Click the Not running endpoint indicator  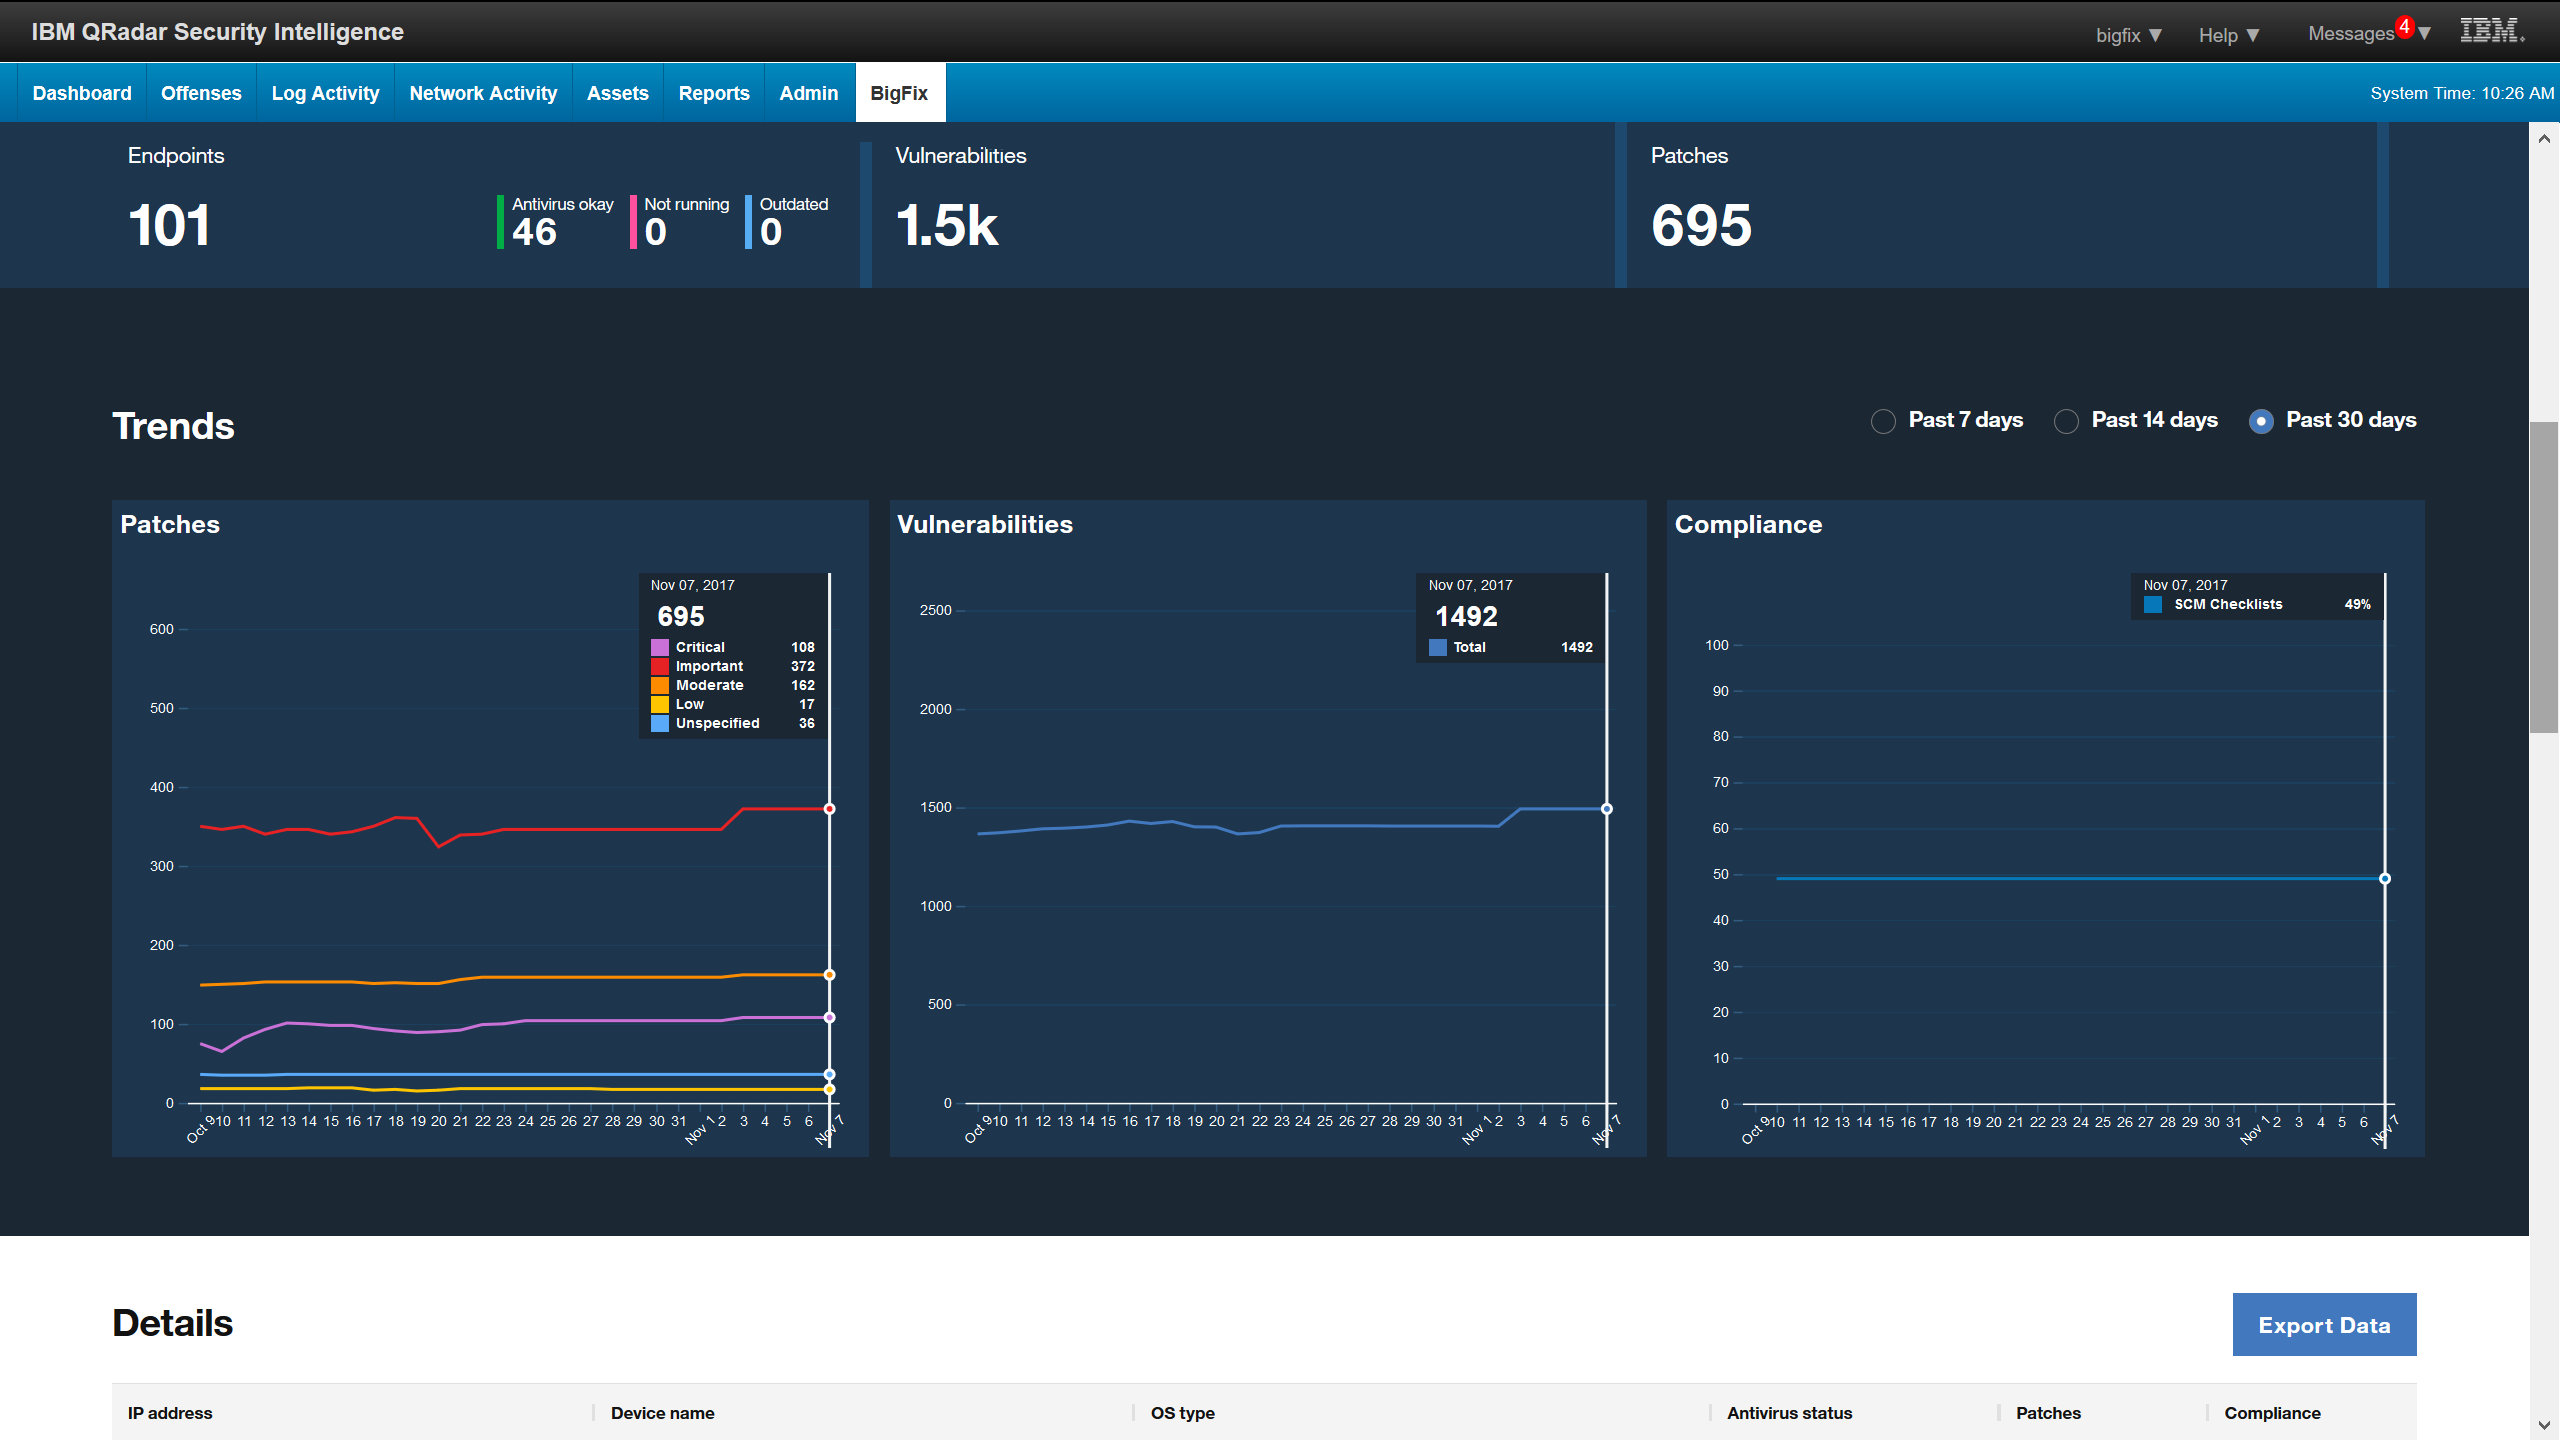pyautogui.click(x=672, y=222)
